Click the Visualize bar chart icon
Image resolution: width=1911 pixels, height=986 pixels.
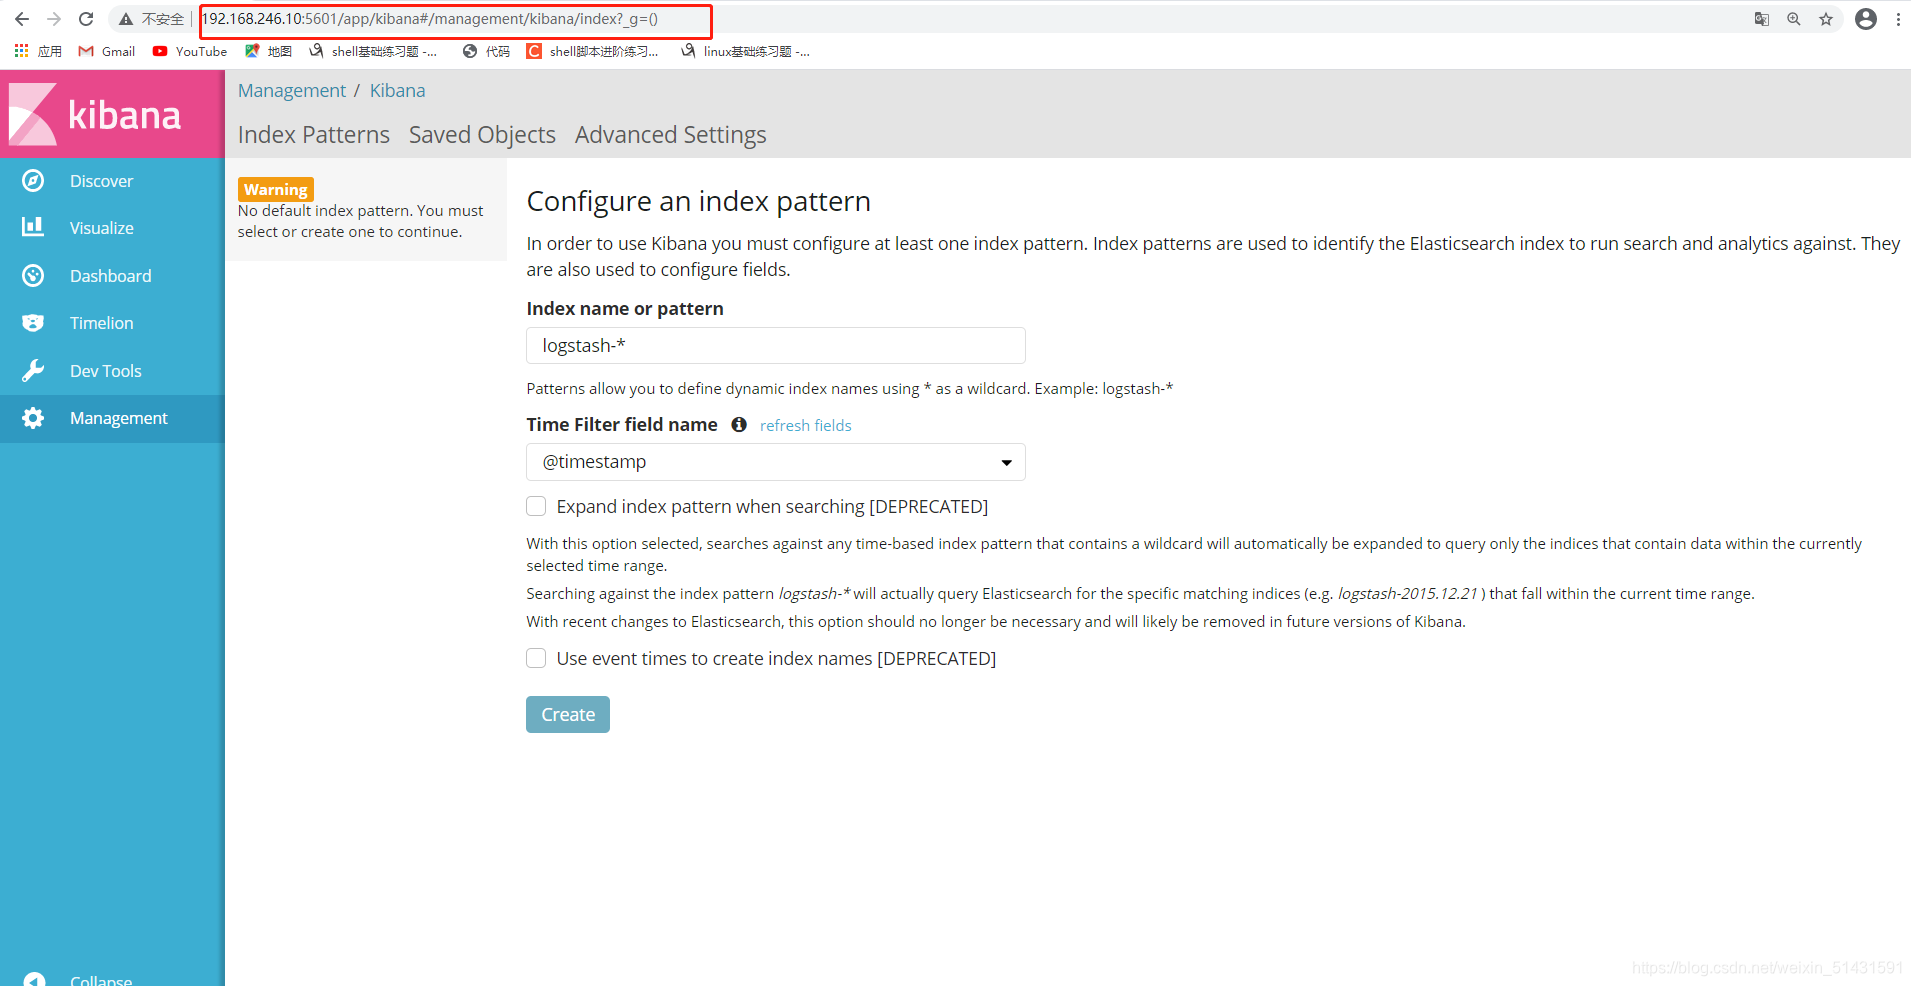[x=33, y=228]
